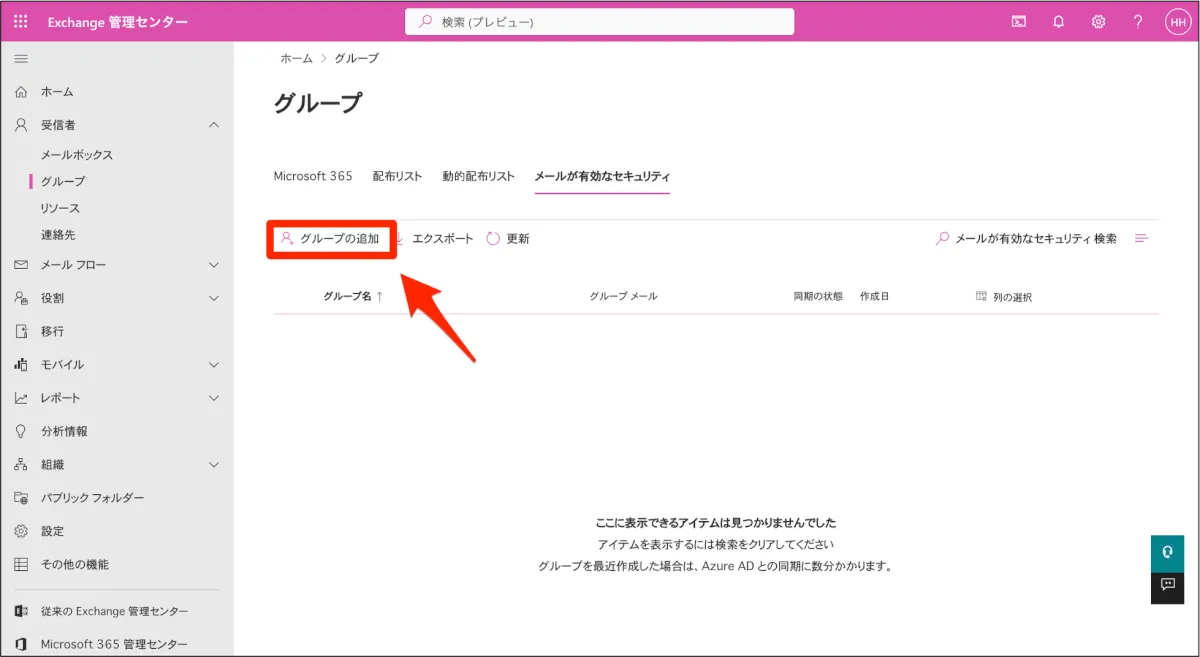Open the app launcher waffle icon
This screenshot has width=1200, height=657.
21,21
